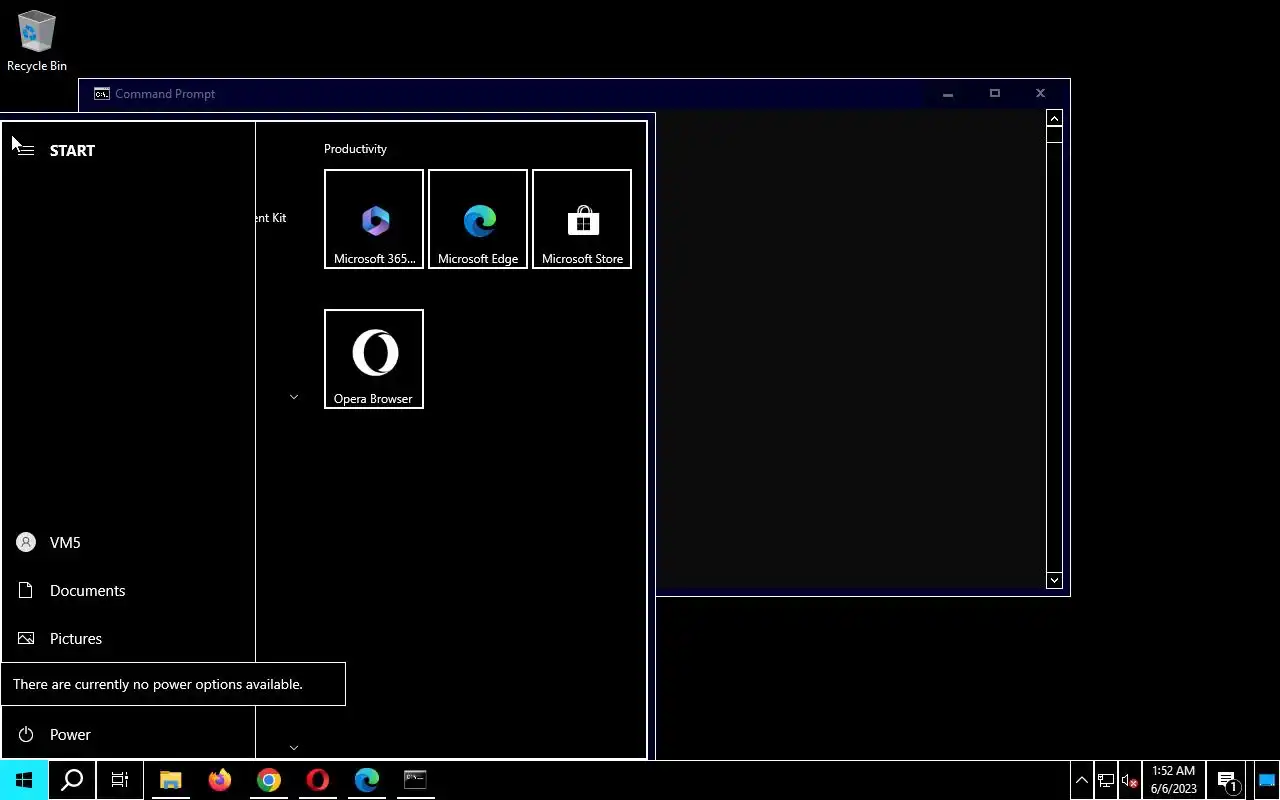Viewport: 1280px width, 800px height.
Task: Select the Productivity group header
Action: (x=355, y=149)
